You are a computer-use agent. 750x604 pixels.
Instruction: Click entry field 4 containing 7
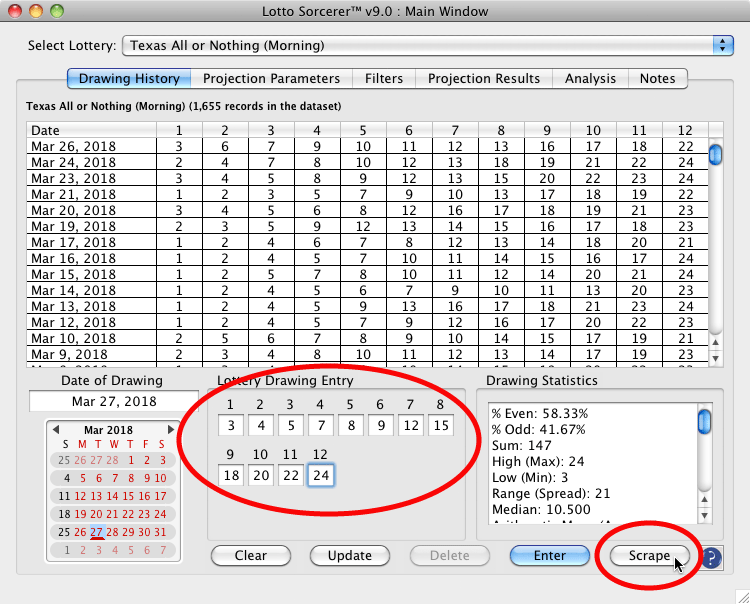[321, 425]
